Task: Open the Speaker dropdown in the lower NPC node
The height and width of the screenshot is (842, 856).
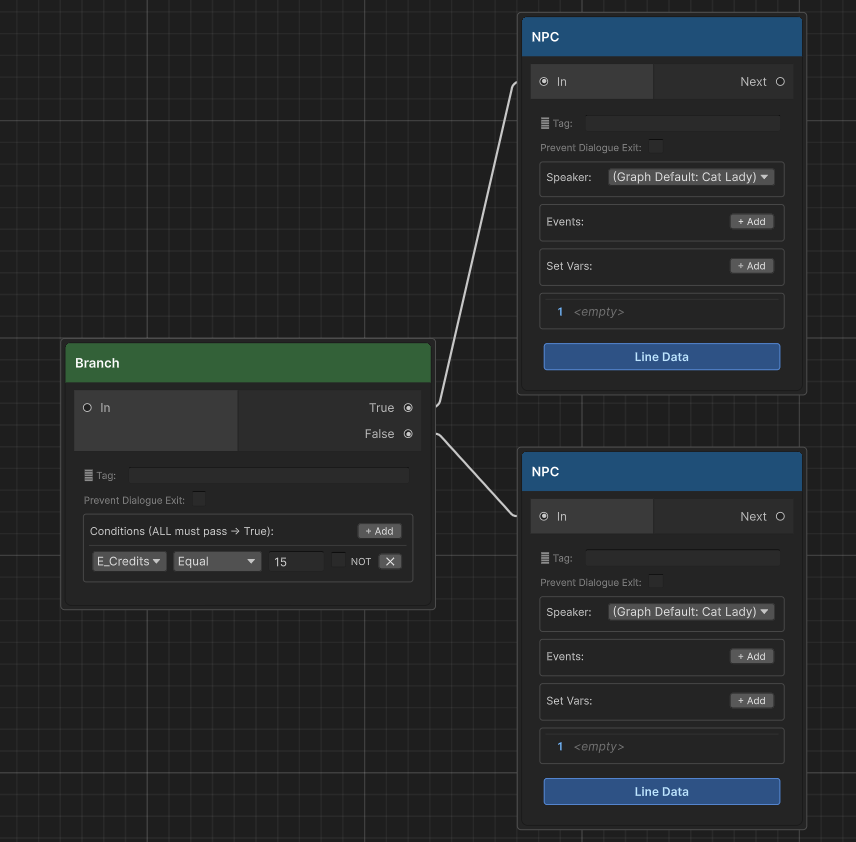Action: (x=691, y=612)
